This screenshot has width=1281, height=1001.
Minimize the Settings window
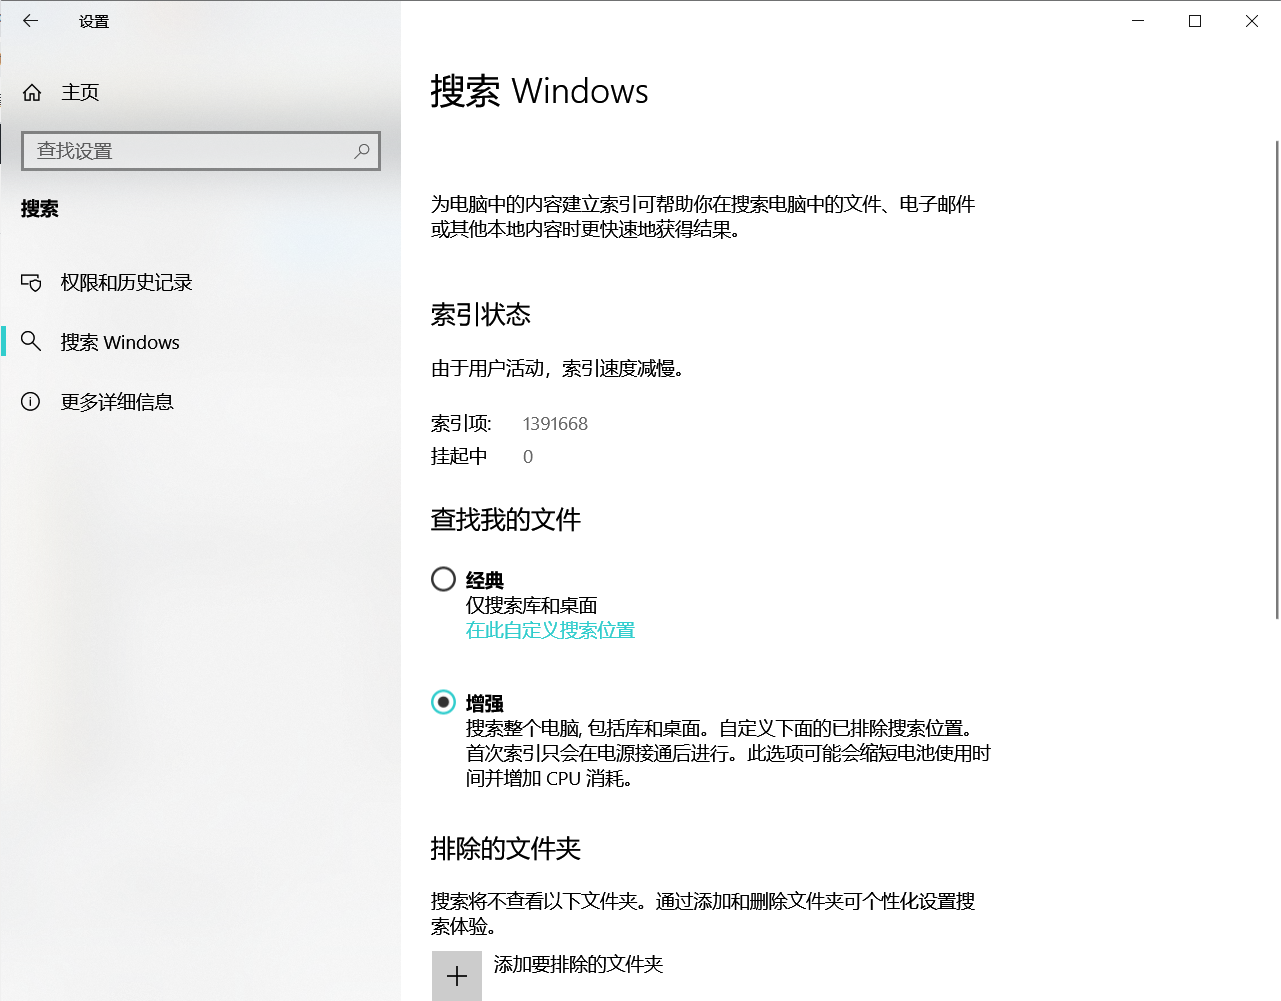[1138, 21]
